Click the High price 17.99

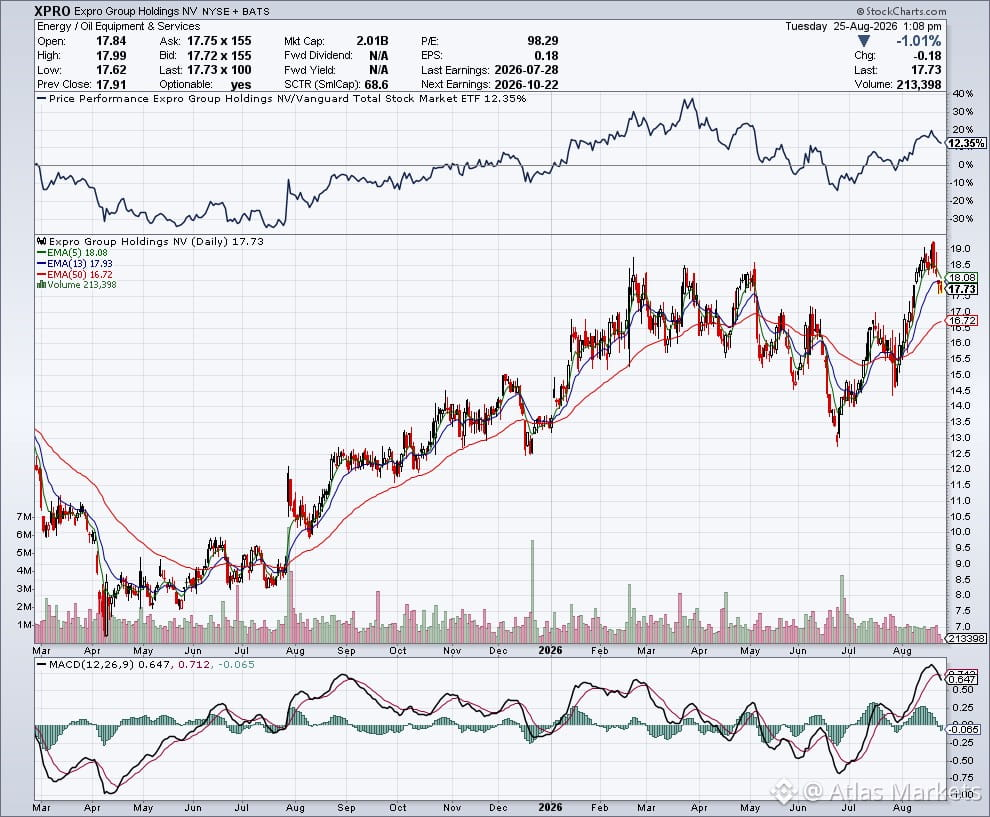coord(111,56)
